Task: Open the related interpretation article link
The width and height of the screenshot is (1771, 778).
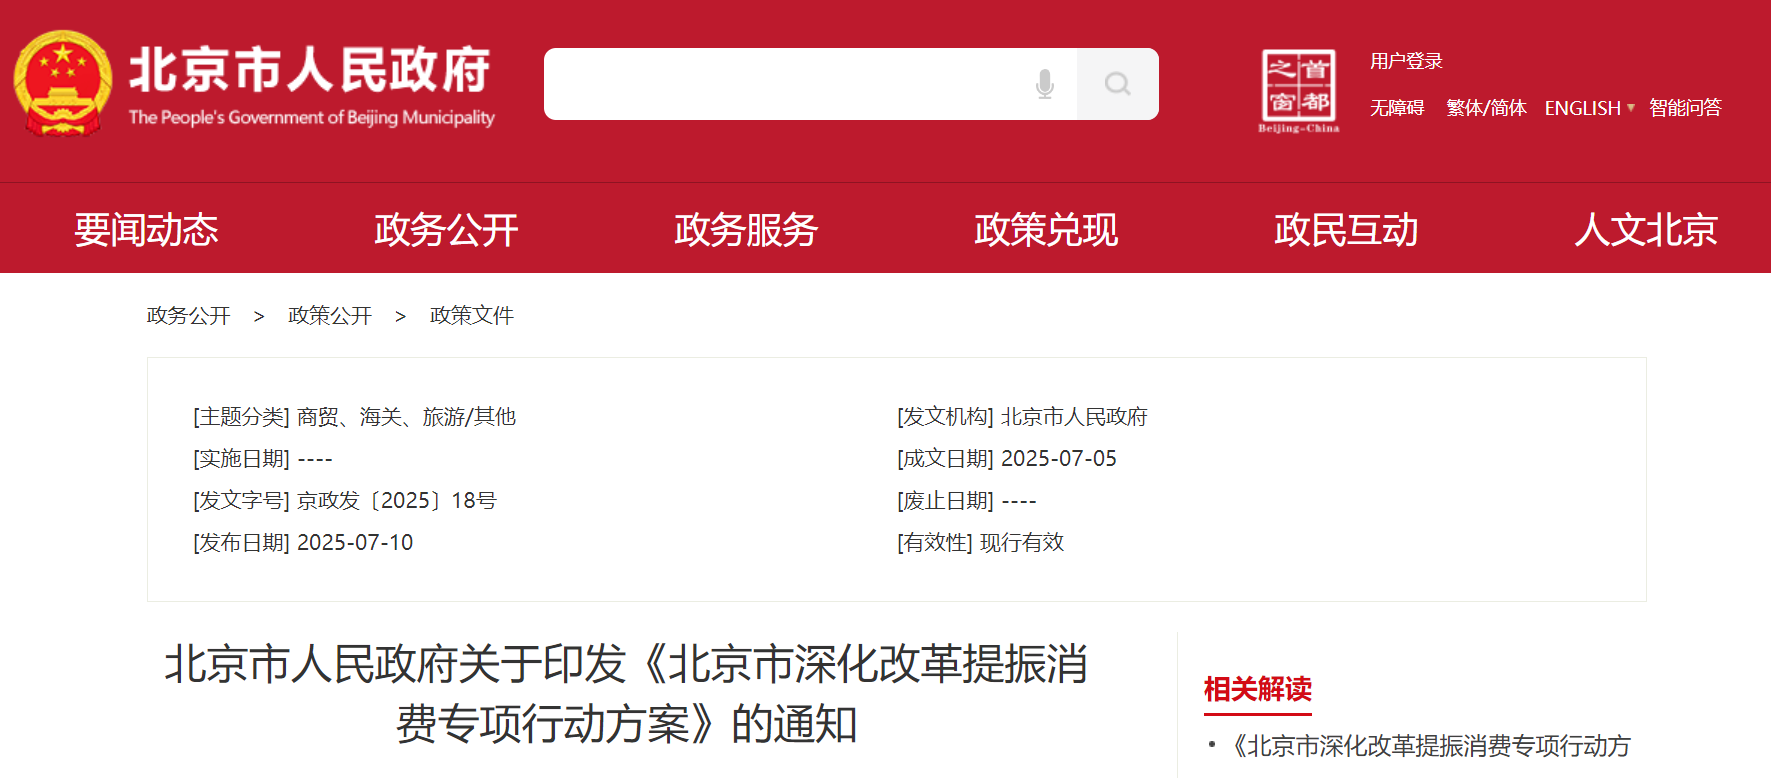Action: 1430,746
